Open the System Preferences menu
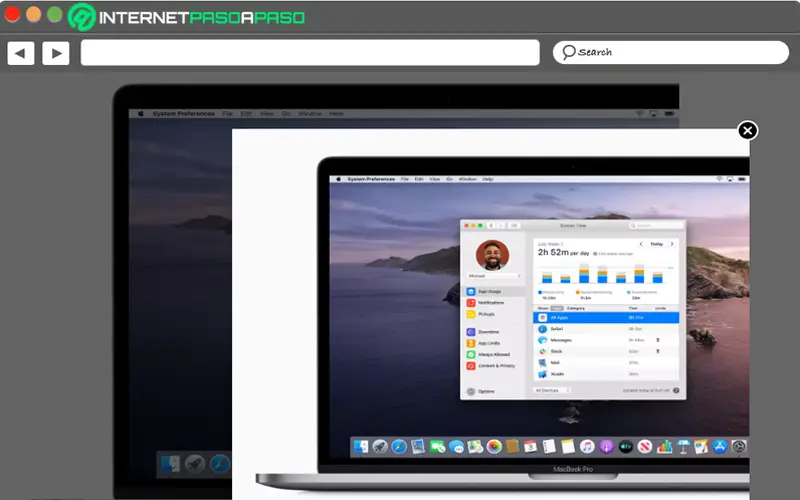 click(x=371, y=179)
